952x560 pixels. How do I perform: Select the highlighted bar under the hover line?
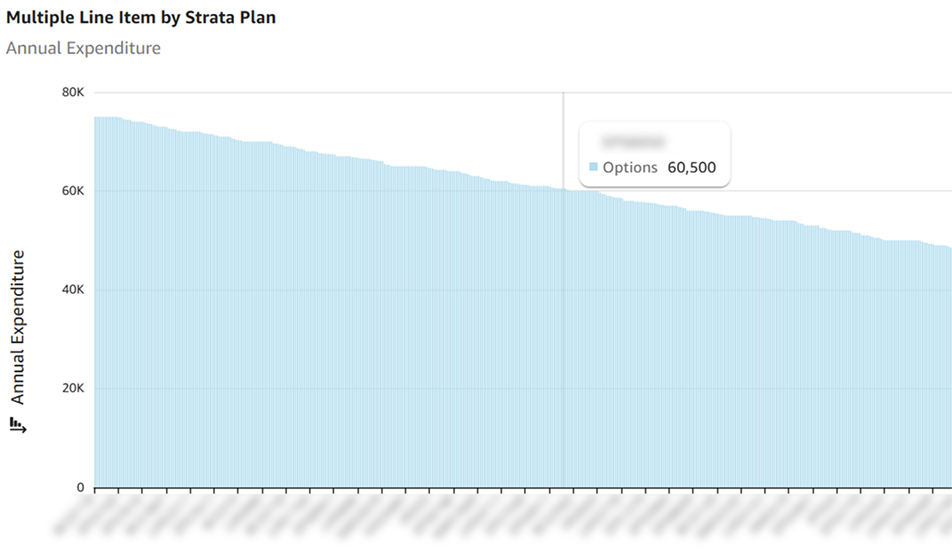pos(563,340)
